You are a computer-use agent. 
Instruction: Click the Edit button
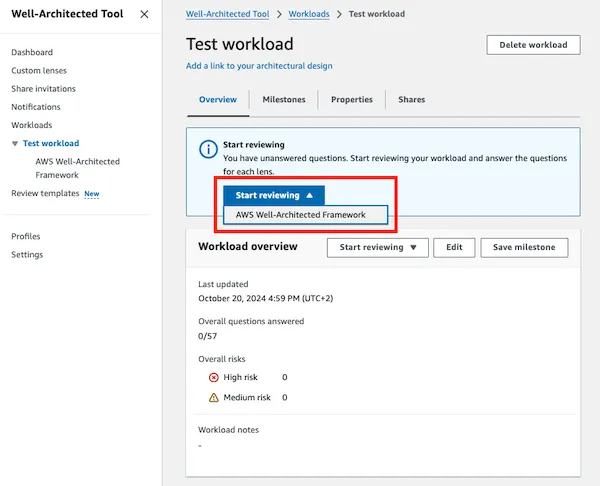(x=454, y=248)
